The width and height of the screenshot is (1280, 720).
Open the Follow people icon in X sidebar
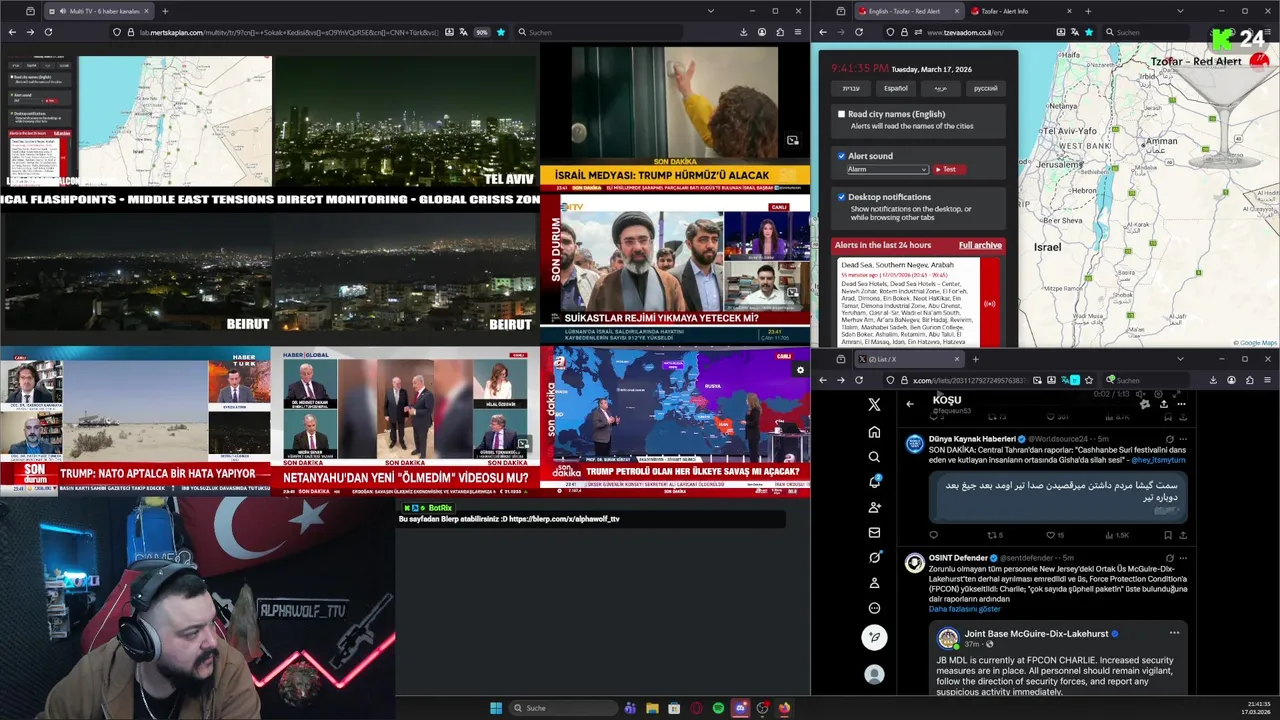[874, 507]
